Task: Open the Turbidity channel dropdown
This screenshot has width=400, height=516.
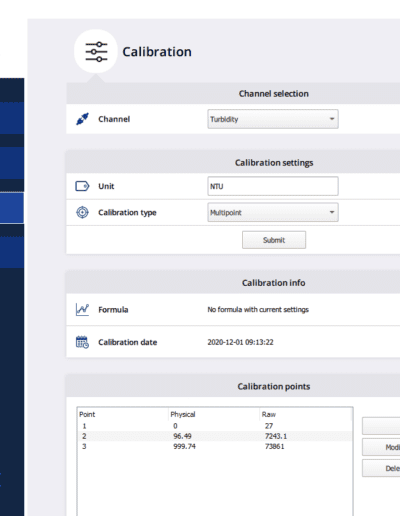Action: coord(273,119)
